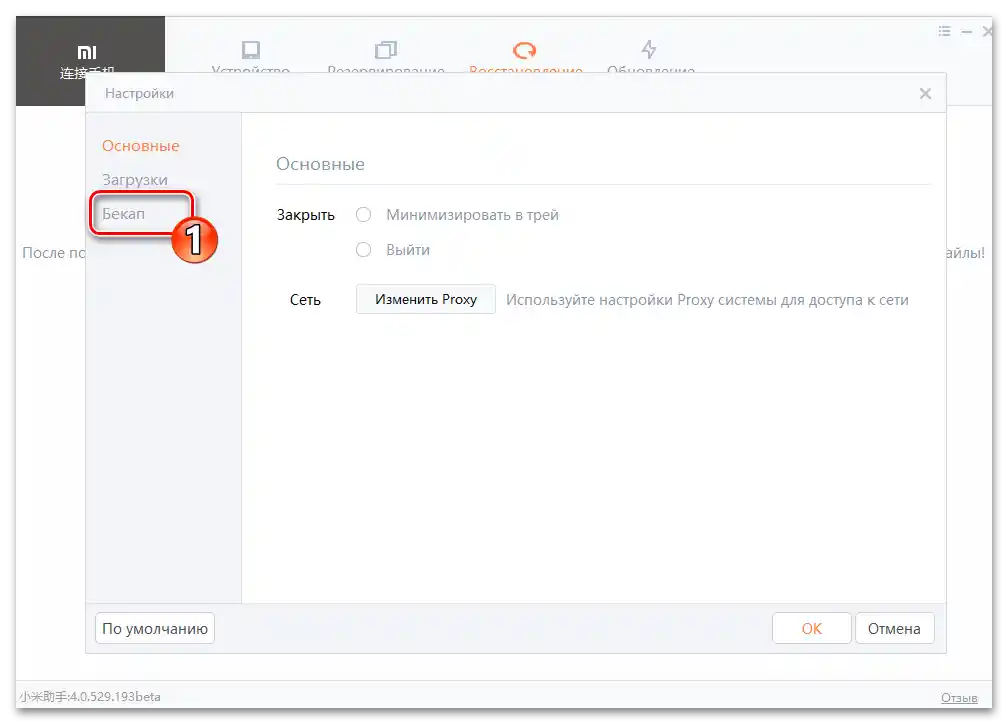Click the Отмена button
Screen dimensions: 1008x724
pyautogui.click(x=894, y=628)
